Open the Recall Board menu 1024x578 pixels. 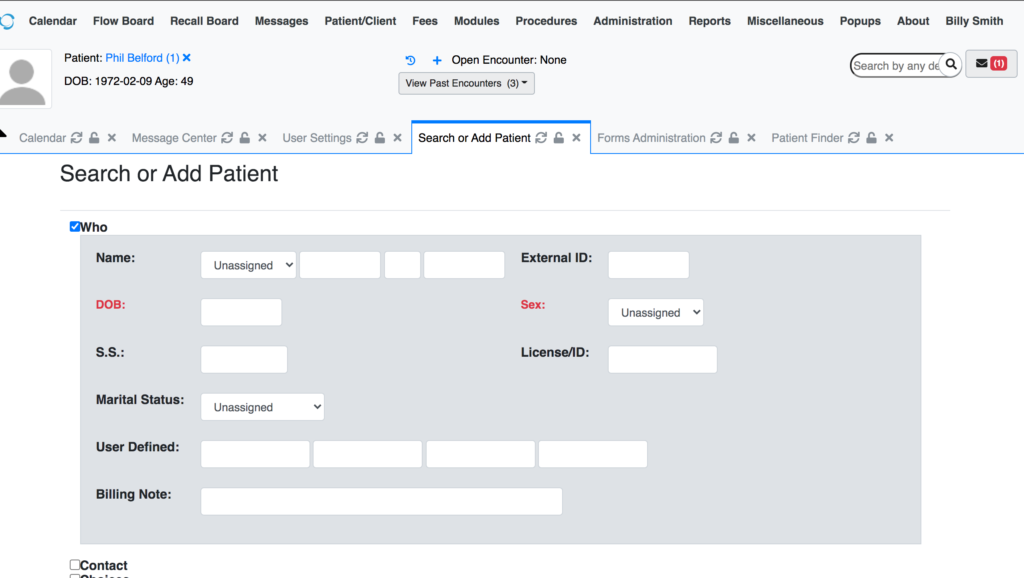click(x=204, y=21)
